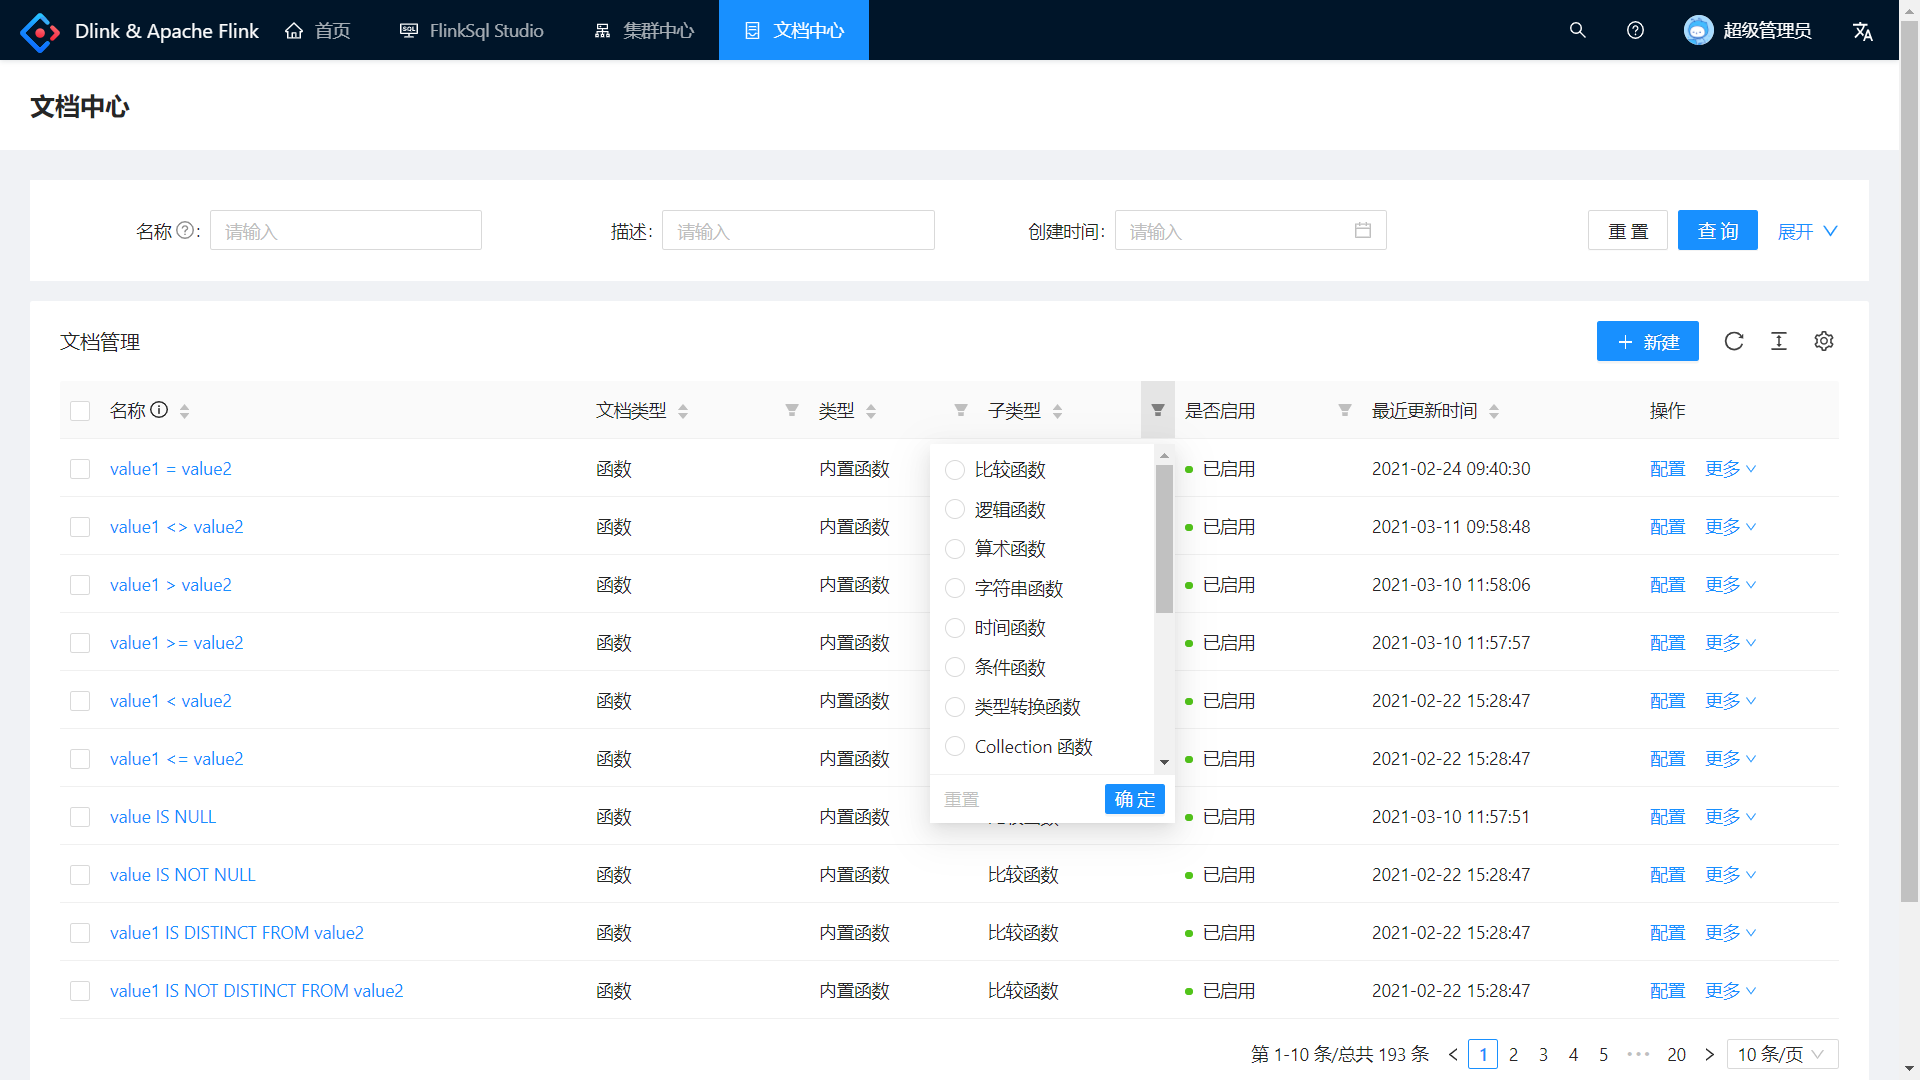Select the 比较函数 radio option
The height and width of the screenshot is (1080, 1920).
[x=955, y=470]
